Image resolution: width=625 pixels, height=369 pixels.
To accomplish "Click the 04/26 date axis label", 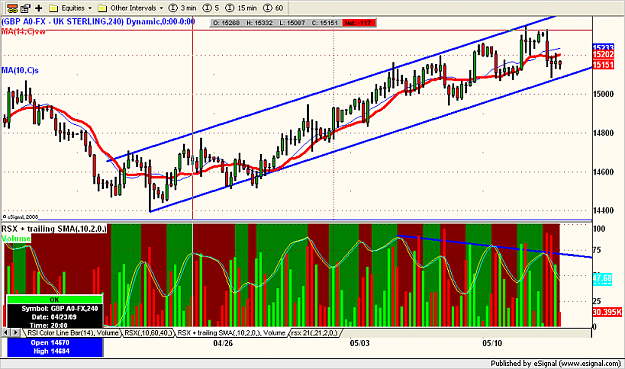I will (x=223, y=343).
